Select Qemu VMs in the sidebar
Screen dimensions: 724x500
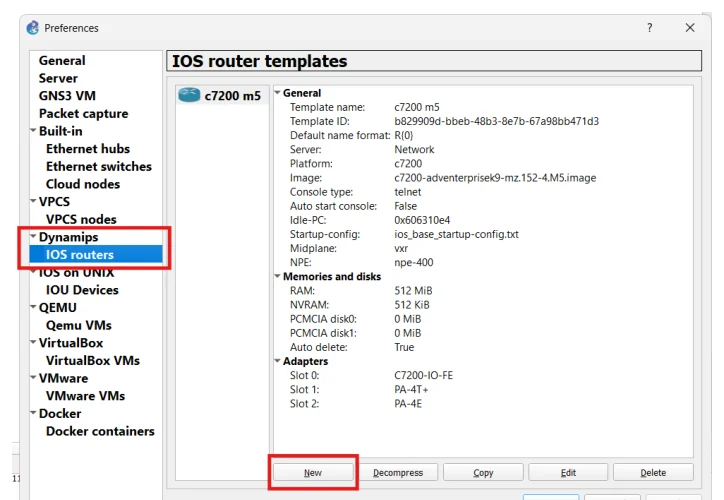(x=78, y=325)
